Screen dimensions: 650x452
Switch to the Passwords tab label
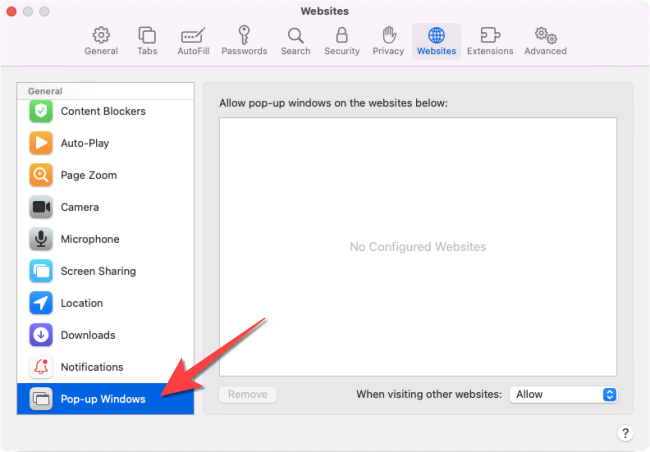(x=244, y=51)
